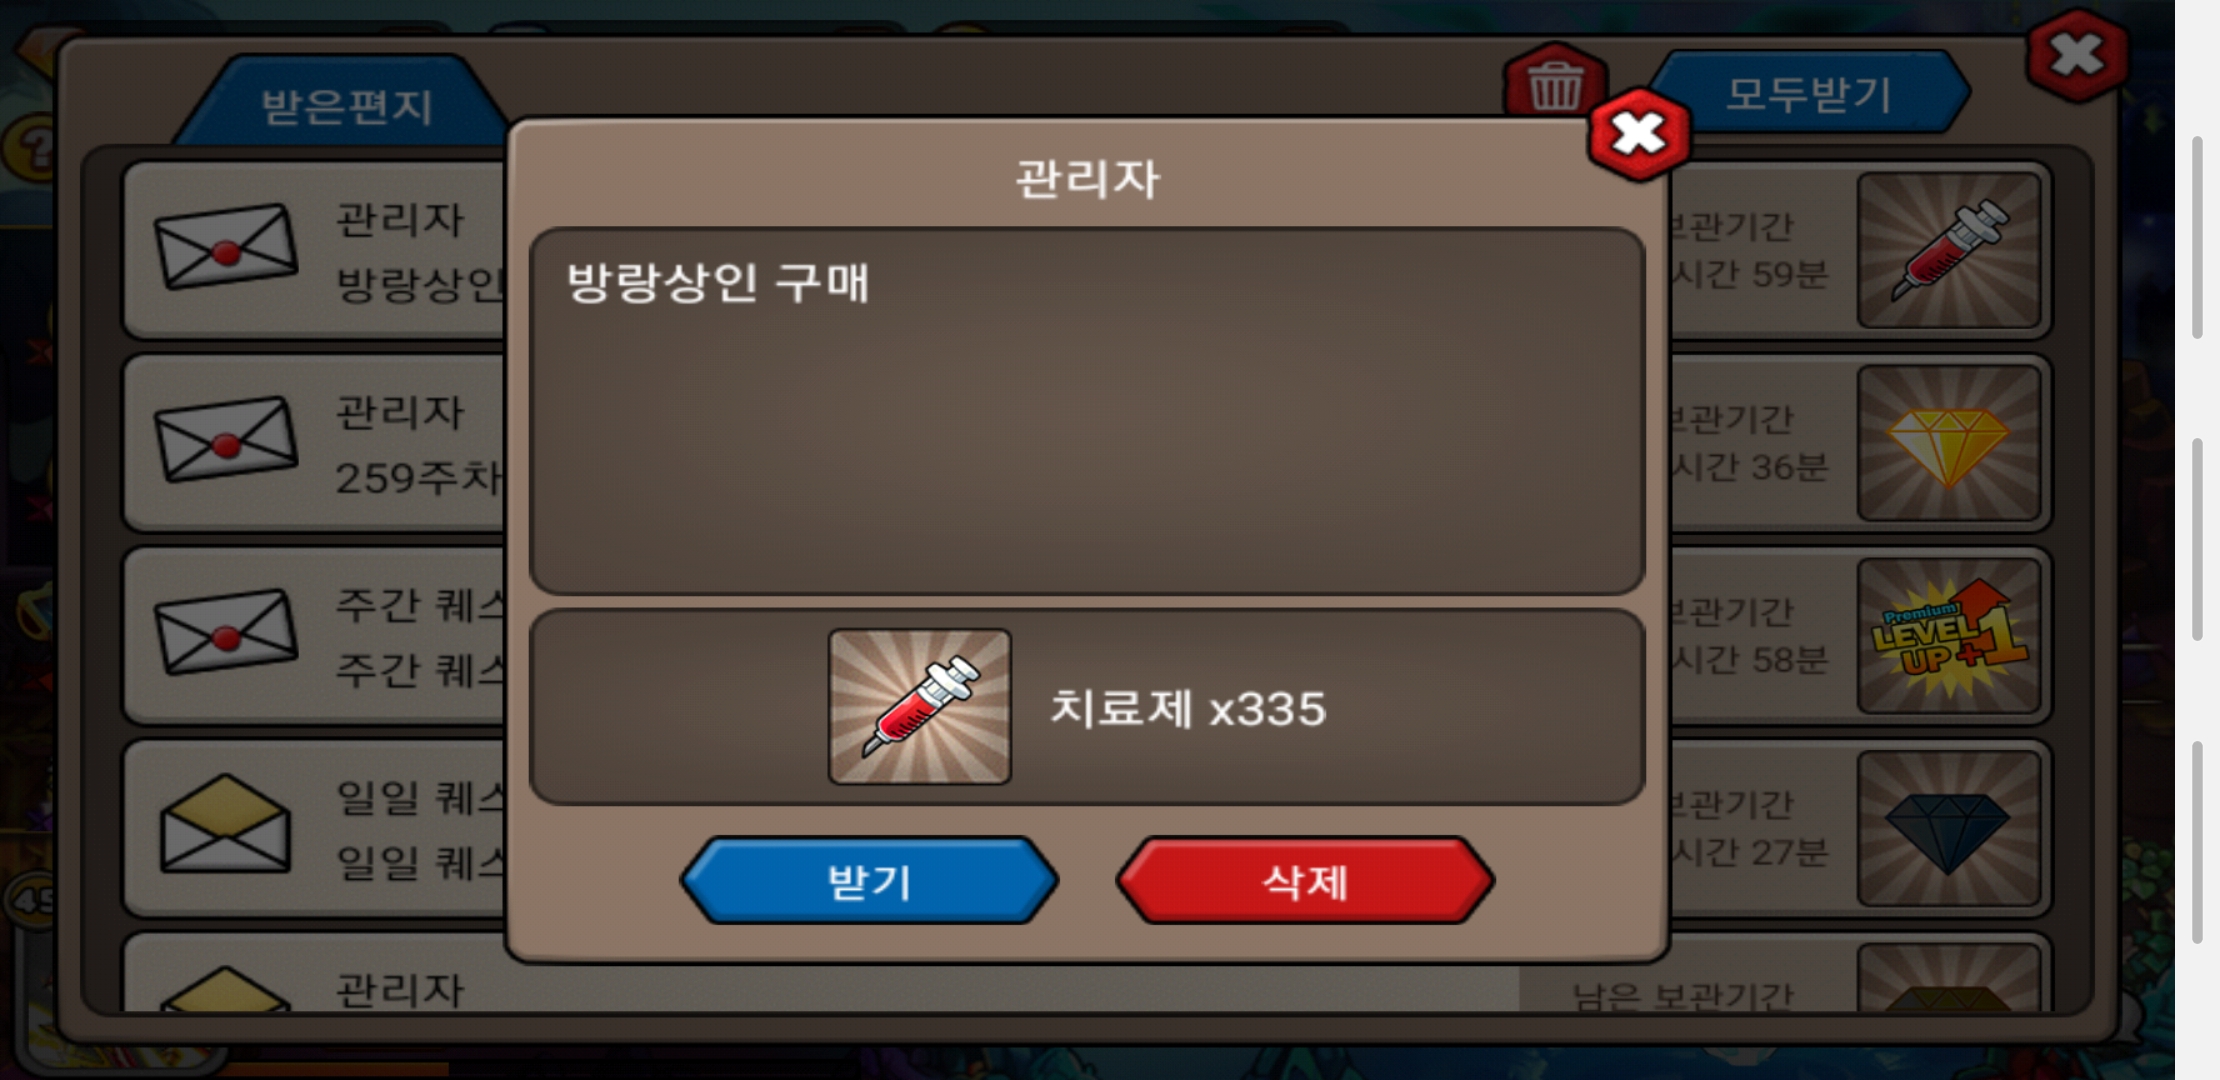Viewport: 2220px width, 1080px height.
Task: Select the black diamond reward icon
Action: point(1948,829)
